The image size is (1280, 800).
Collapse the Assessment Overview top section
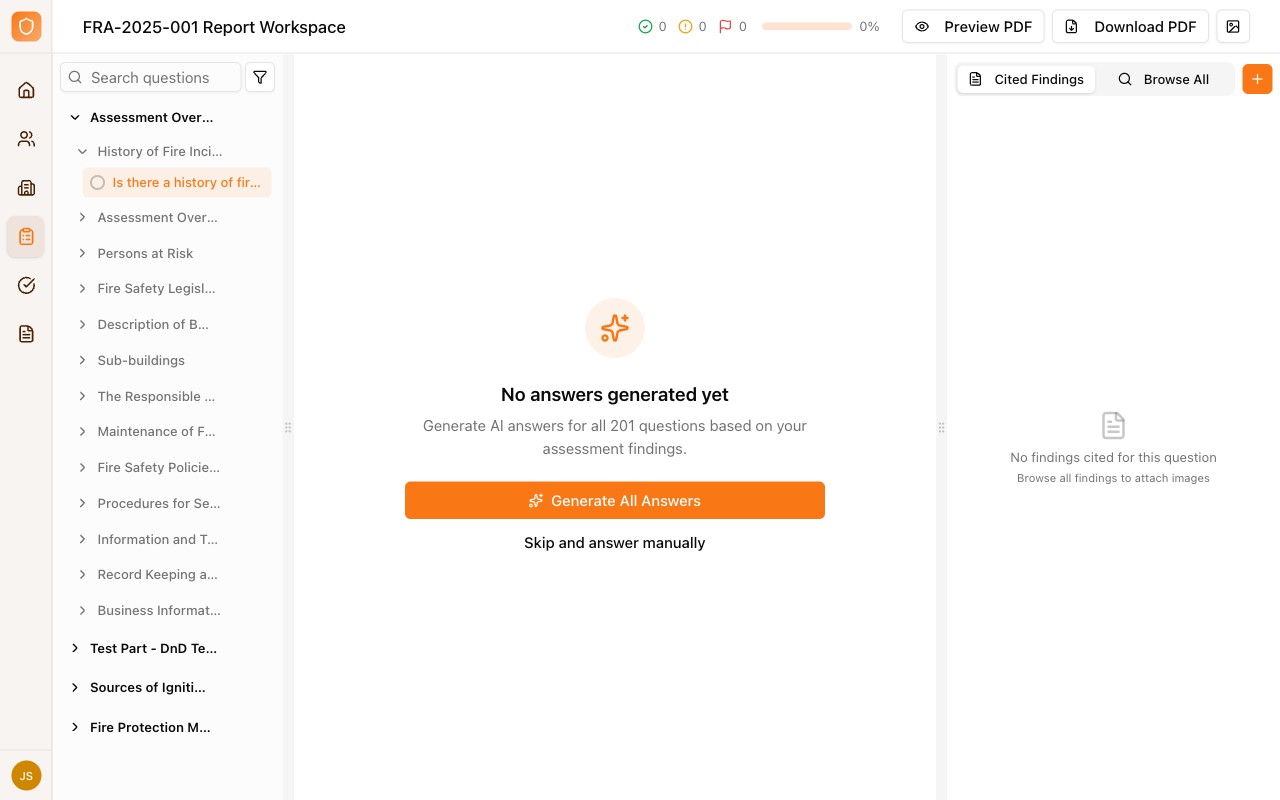(75, 117)
